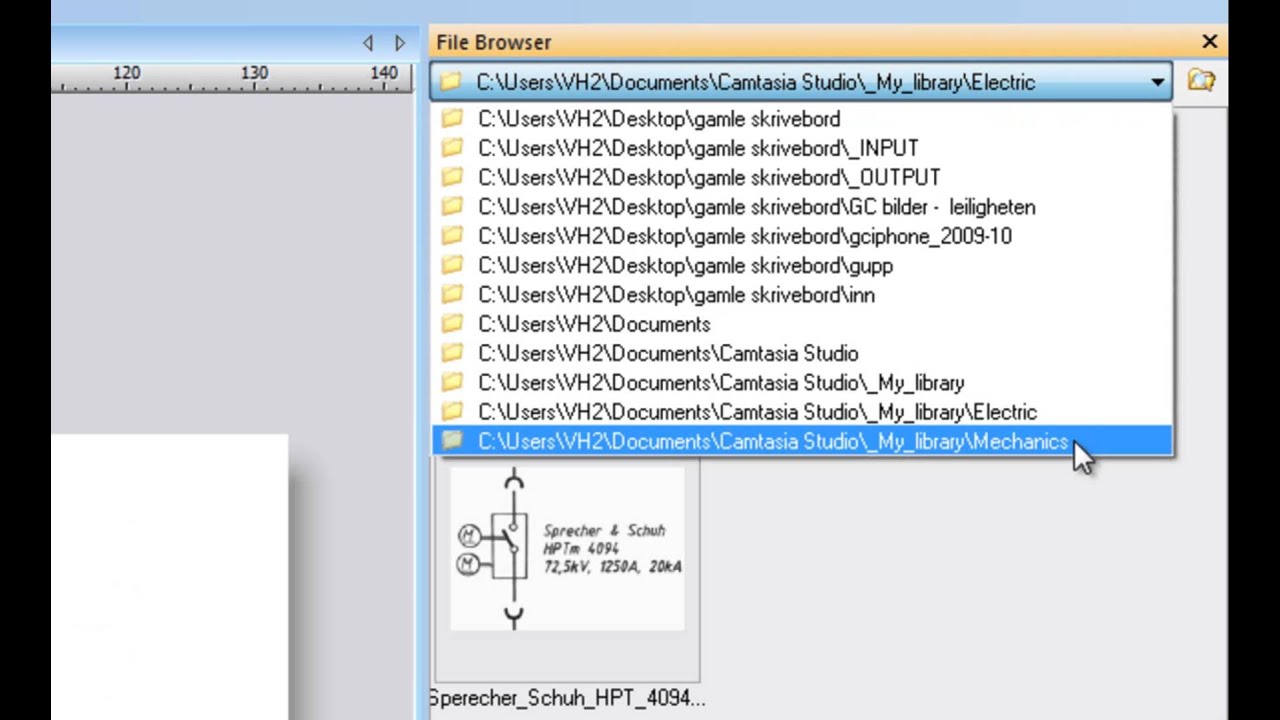Select the _My_library\Electric folder entry in list
Viewport: 1280px width, 720px height.
click(x=801, y=412)
